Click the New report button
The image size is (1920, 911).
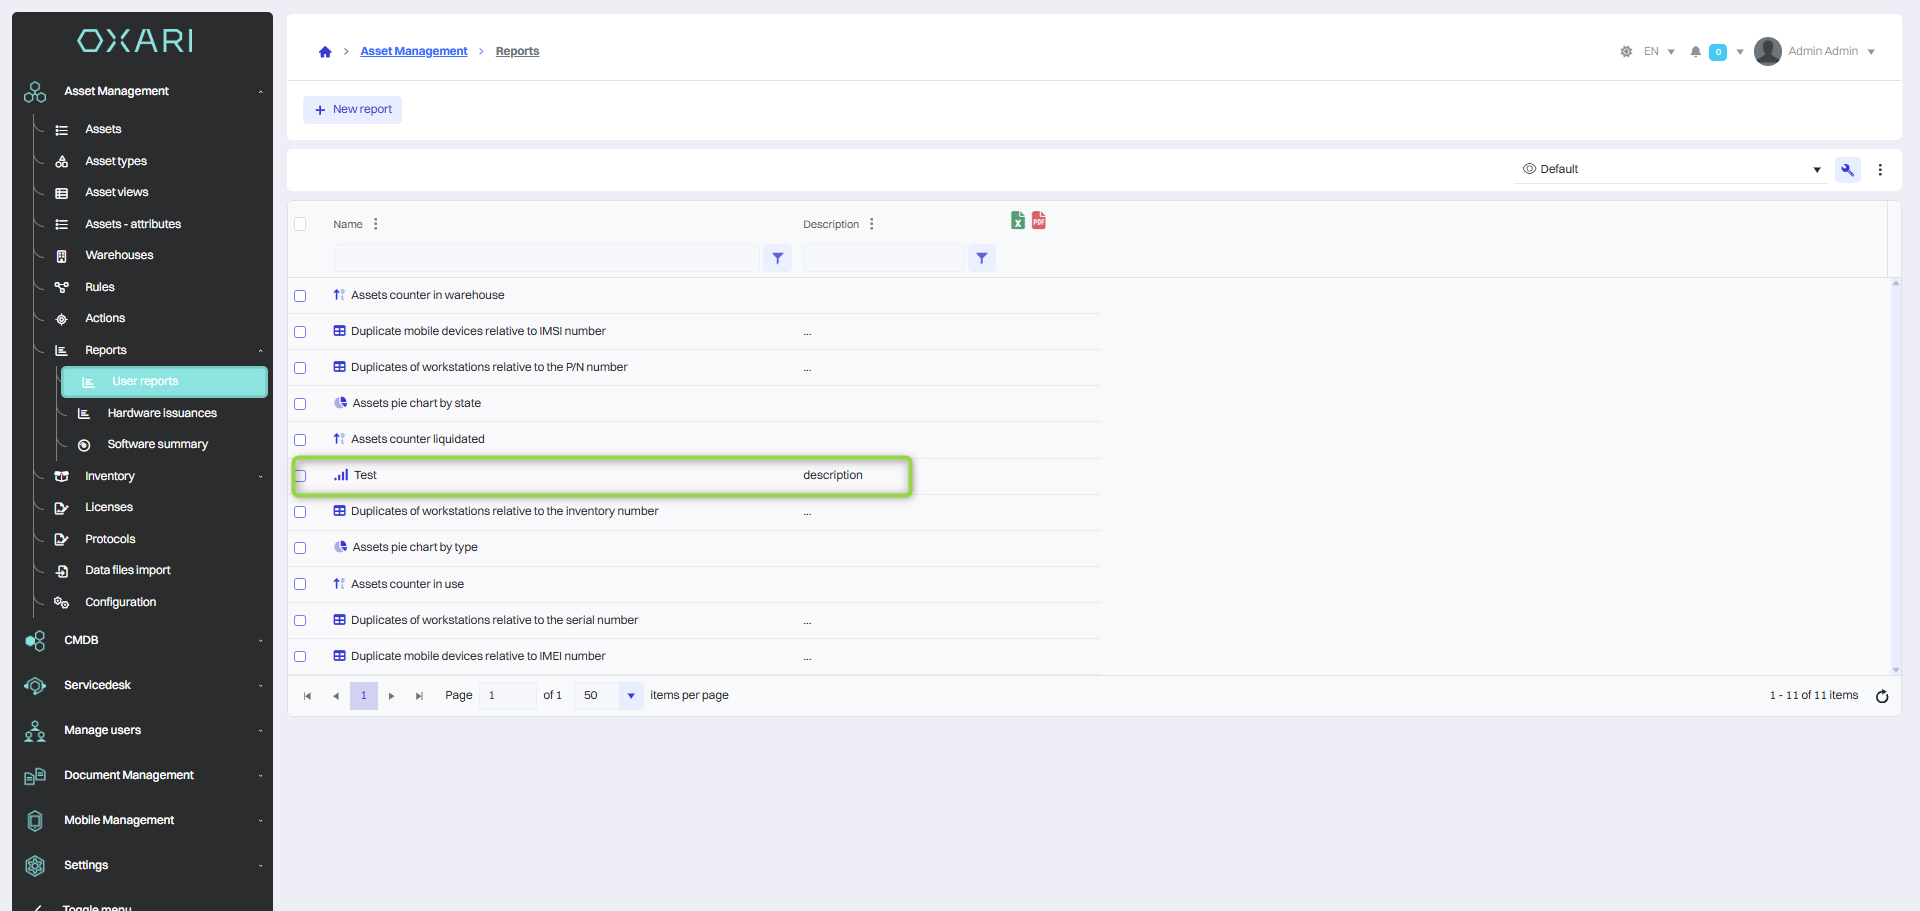pos(353,110)
